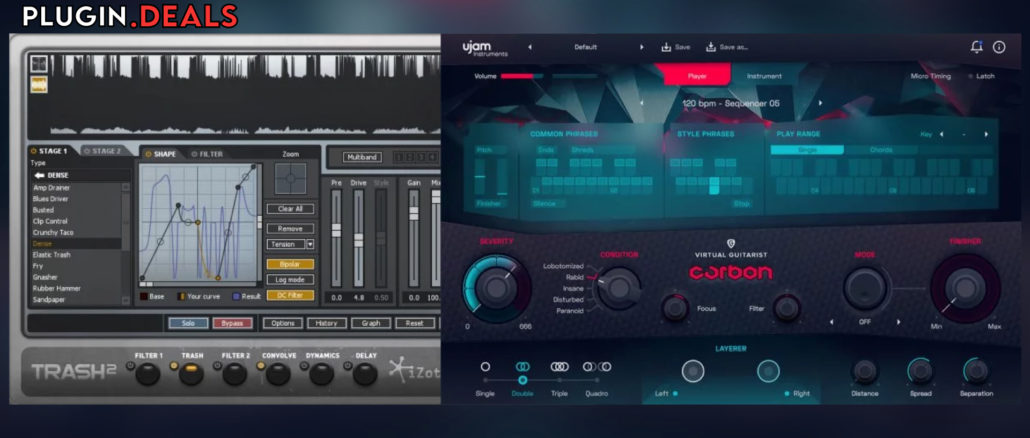Click the Spread knob
Image resolution: width=1030 pixels, height=438 pixels.
pyautogui.click(x=920, y=372)
